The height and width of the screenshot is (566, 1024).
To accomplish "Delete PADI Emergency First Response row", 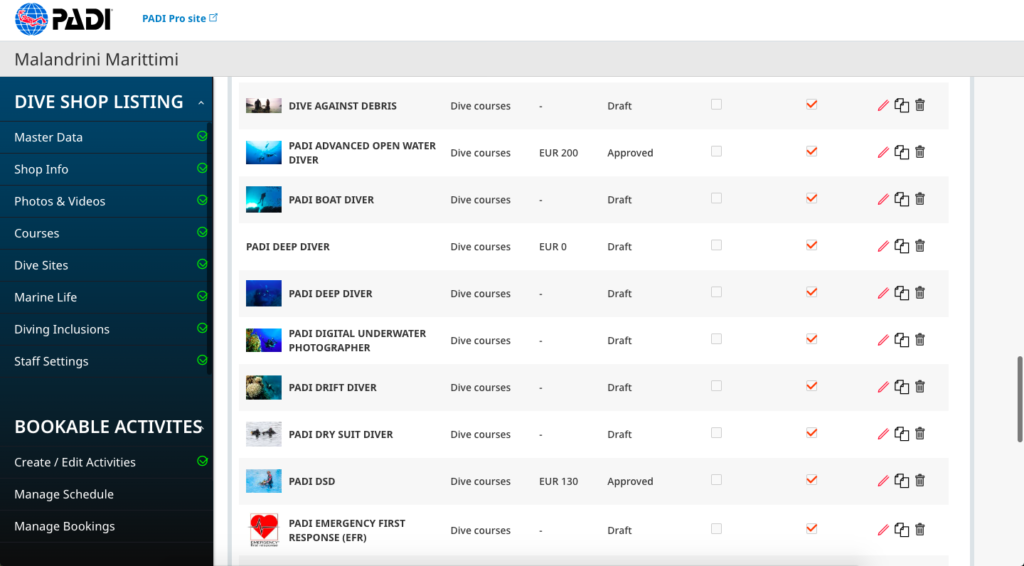I will [x=920, y=530].
